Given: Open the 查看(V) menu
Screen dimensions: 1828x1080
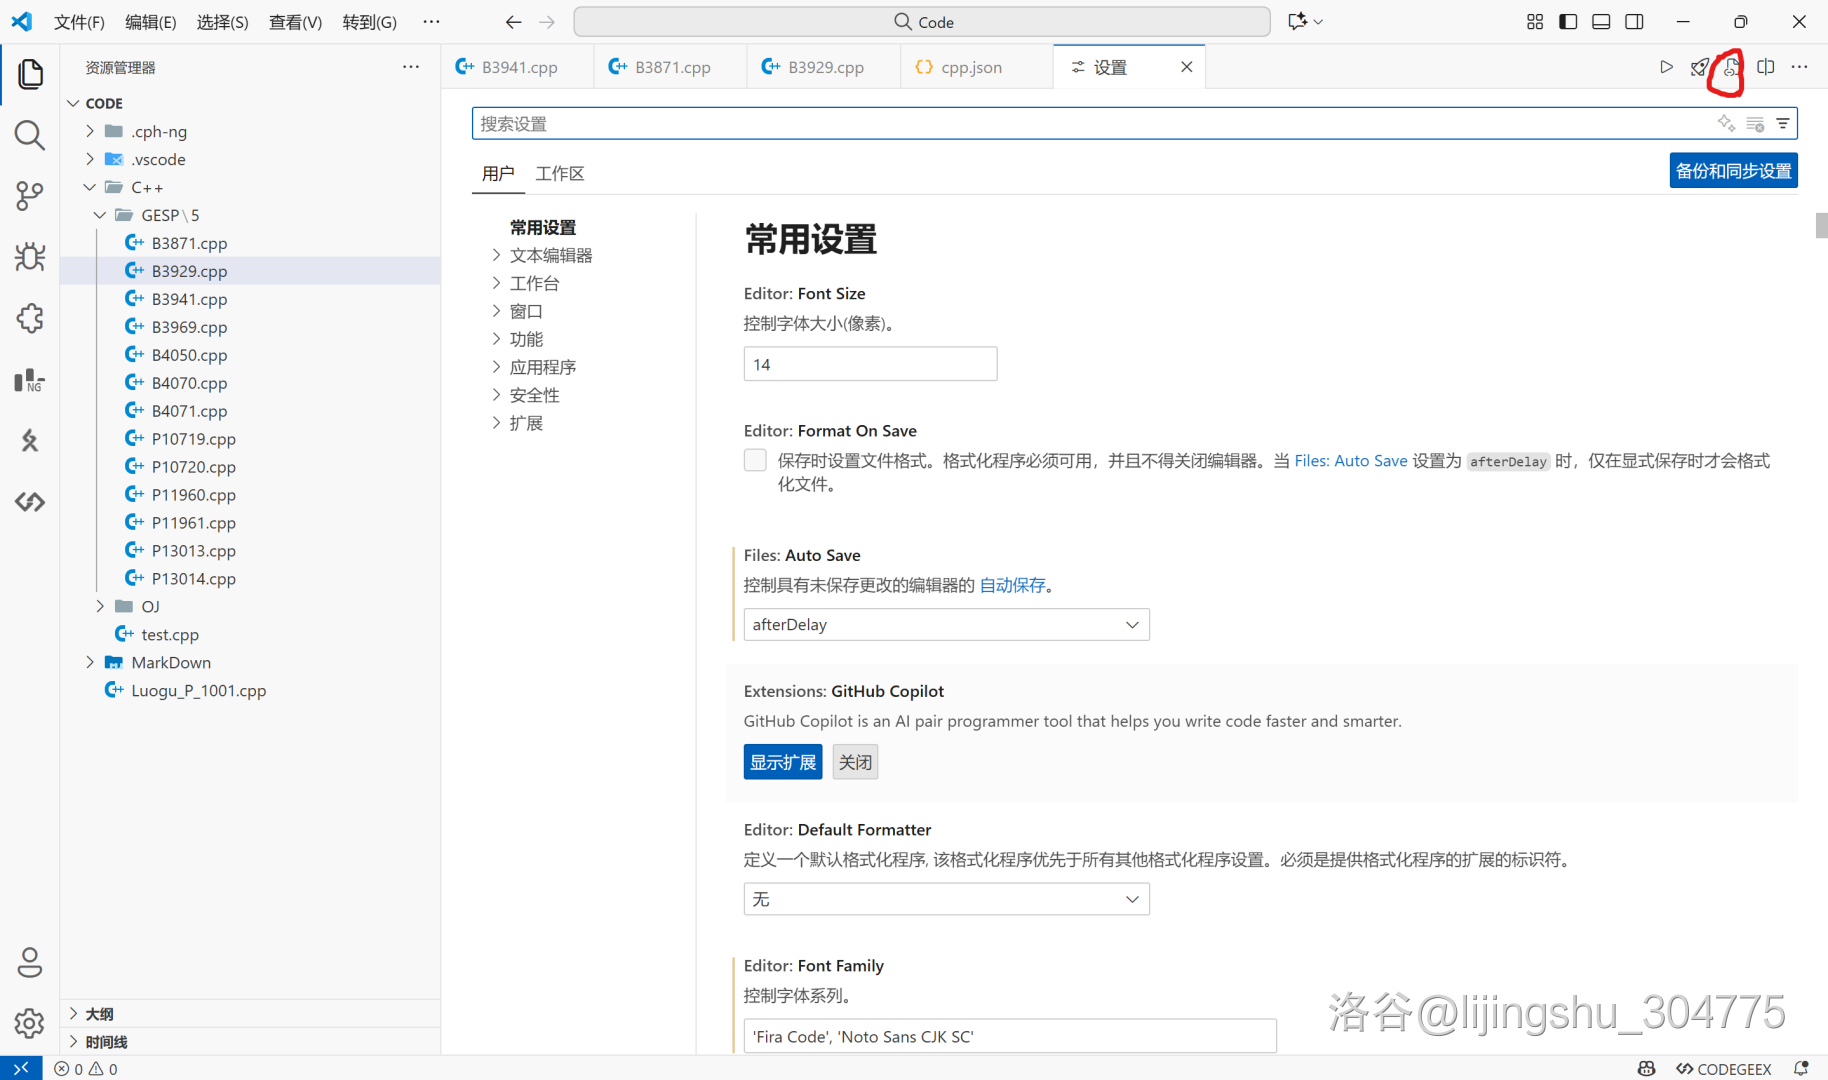Looking at the screenshot, I should click(295, 22).
